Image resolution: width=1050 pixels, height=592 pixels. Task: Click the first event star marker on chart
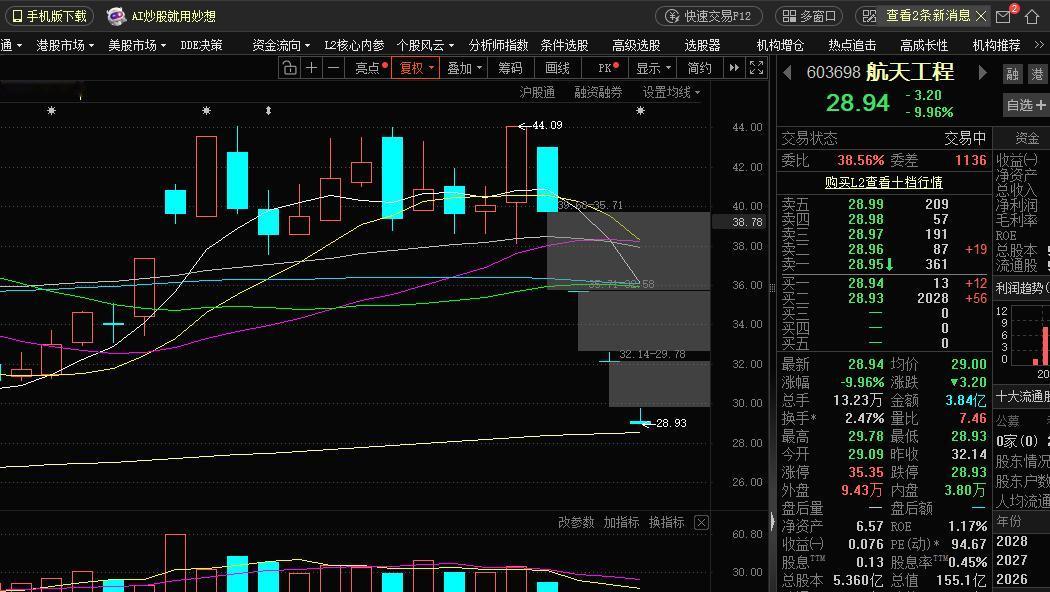point(52,110)
